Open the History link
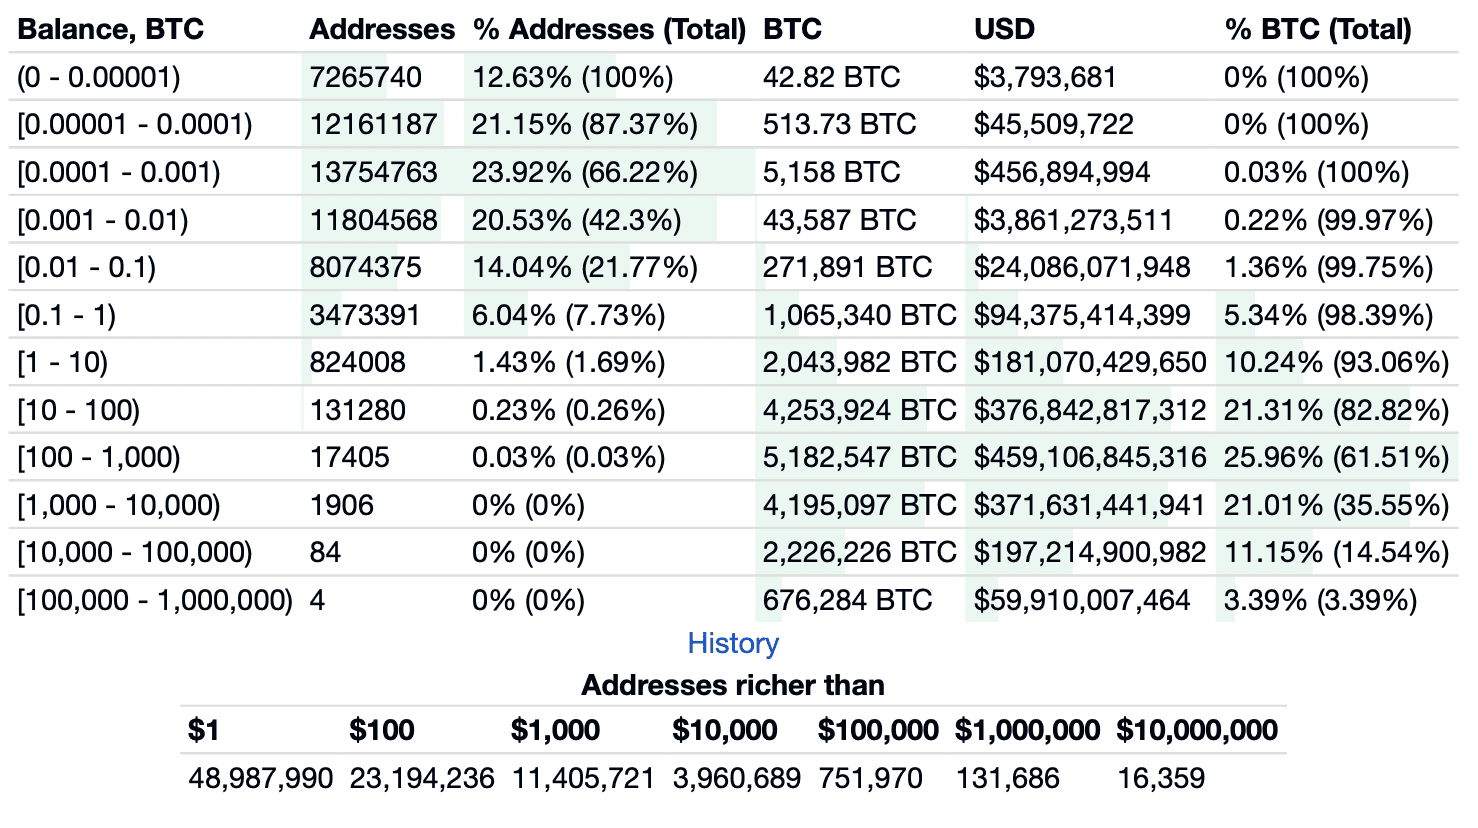This screenshot has height=828, width=1478. [x=733, y=643]
